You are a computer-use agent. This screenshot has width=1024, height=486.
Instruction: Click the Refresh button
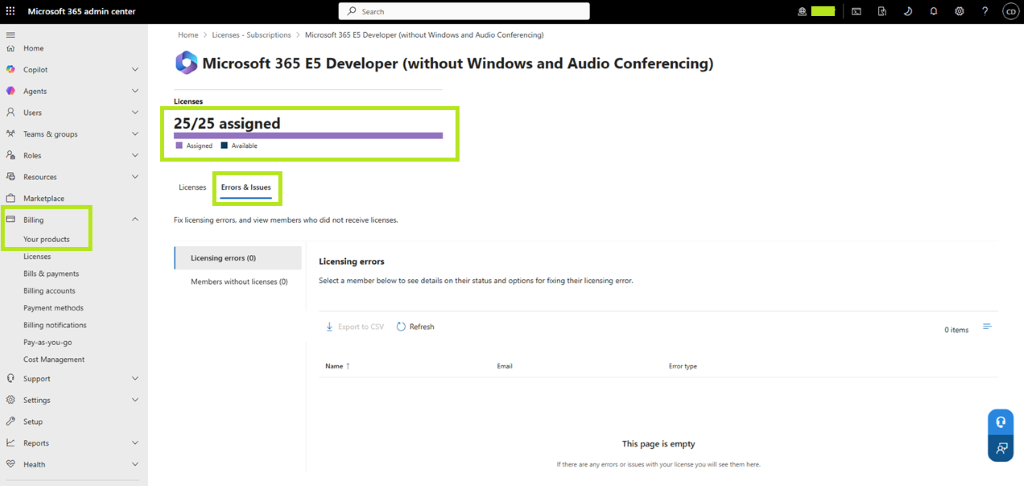pyautogui.click(x=415, y=327)
